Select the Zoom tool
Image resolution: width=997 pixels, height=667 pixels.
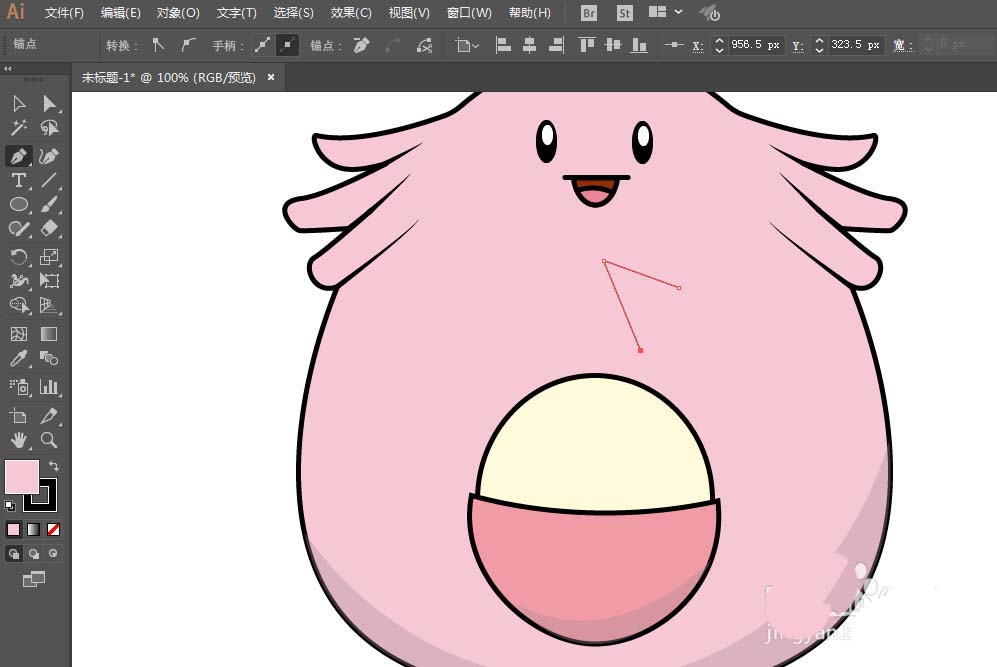point(49,440)
